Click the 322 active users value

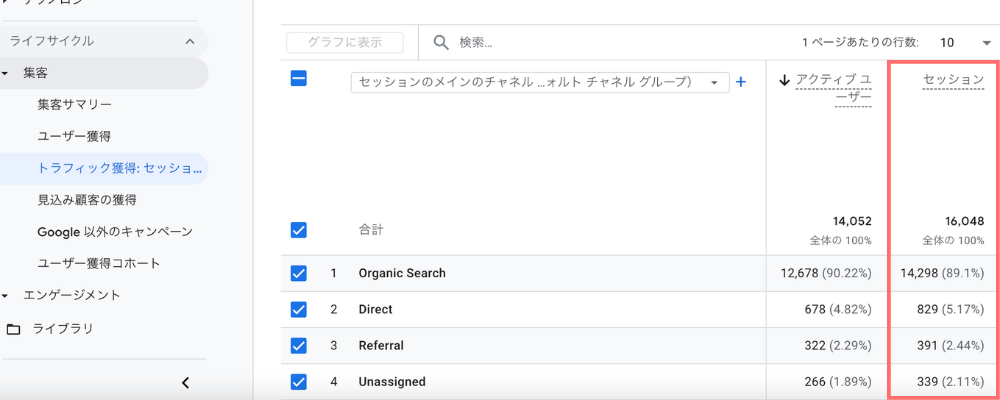point(814,346)
